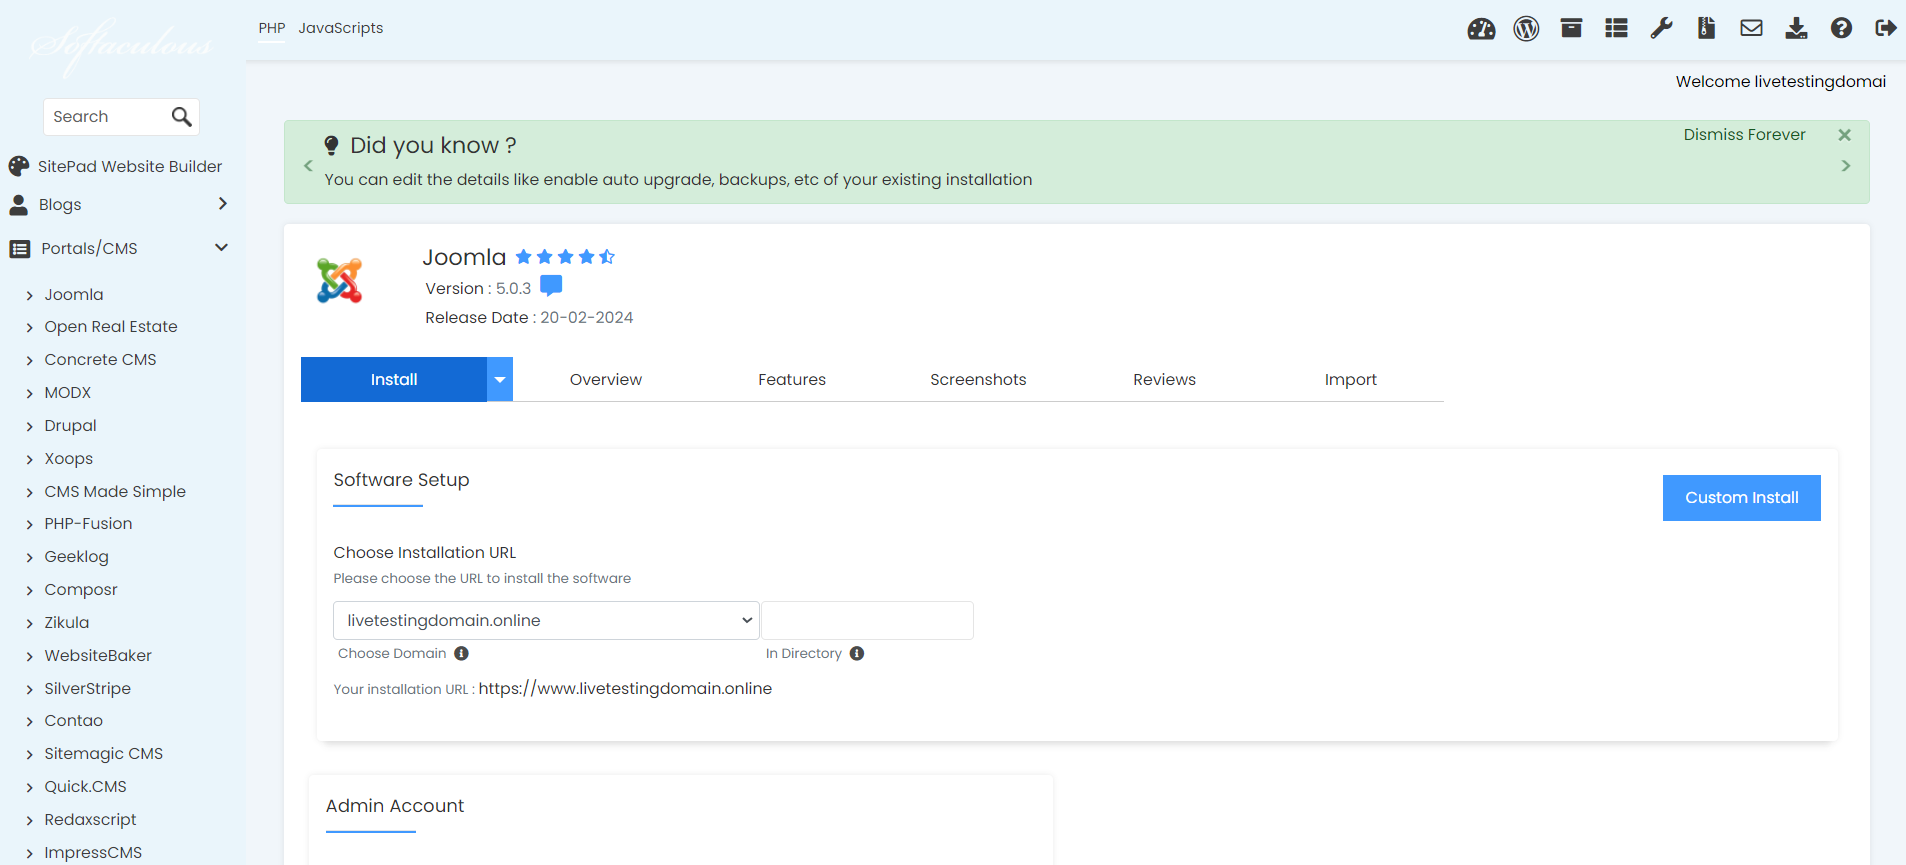Open the Reviews tab

click(x=1164, y=380)
